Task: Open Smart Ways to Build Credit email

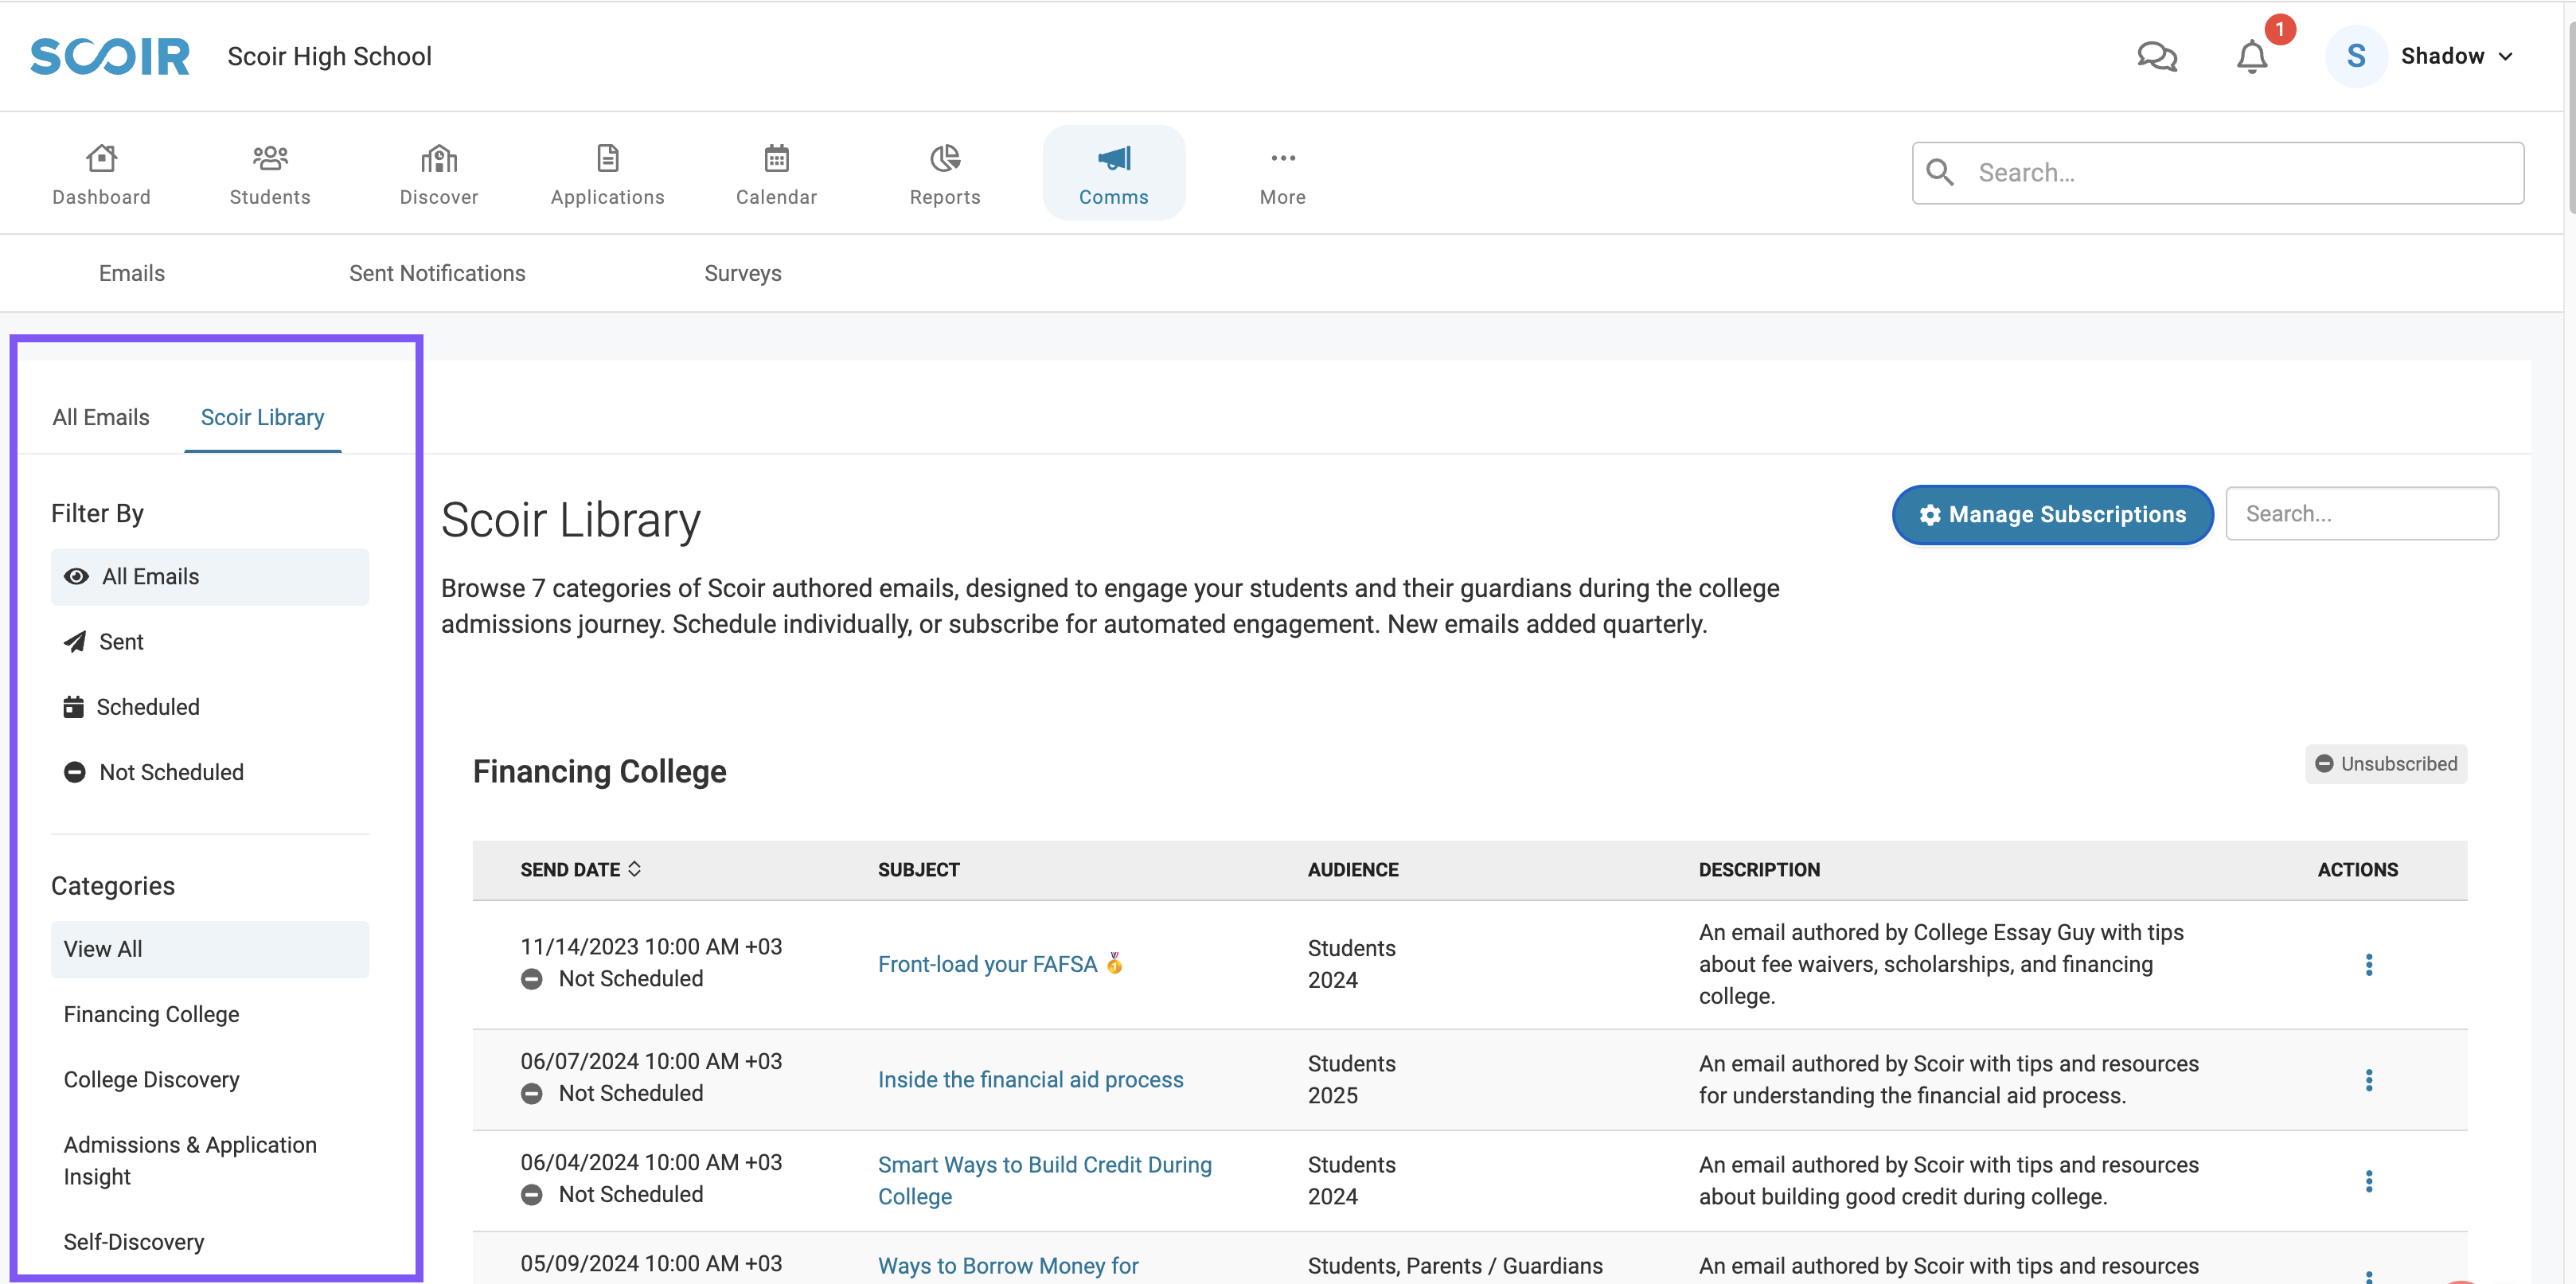Action: [1044, 1180]
